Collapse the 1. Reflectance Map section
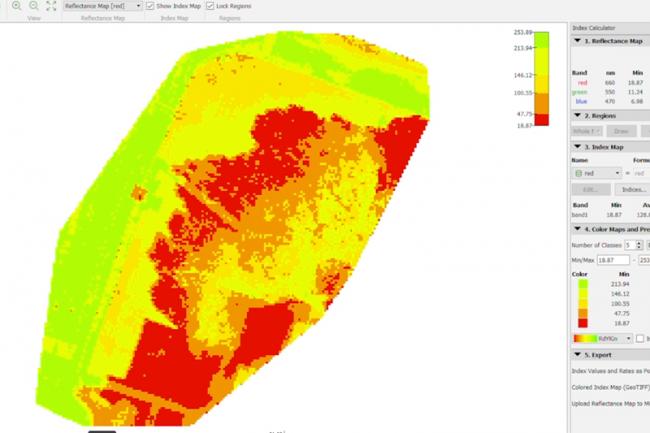Viewport: 650px width, 433px height. point(578,41)
